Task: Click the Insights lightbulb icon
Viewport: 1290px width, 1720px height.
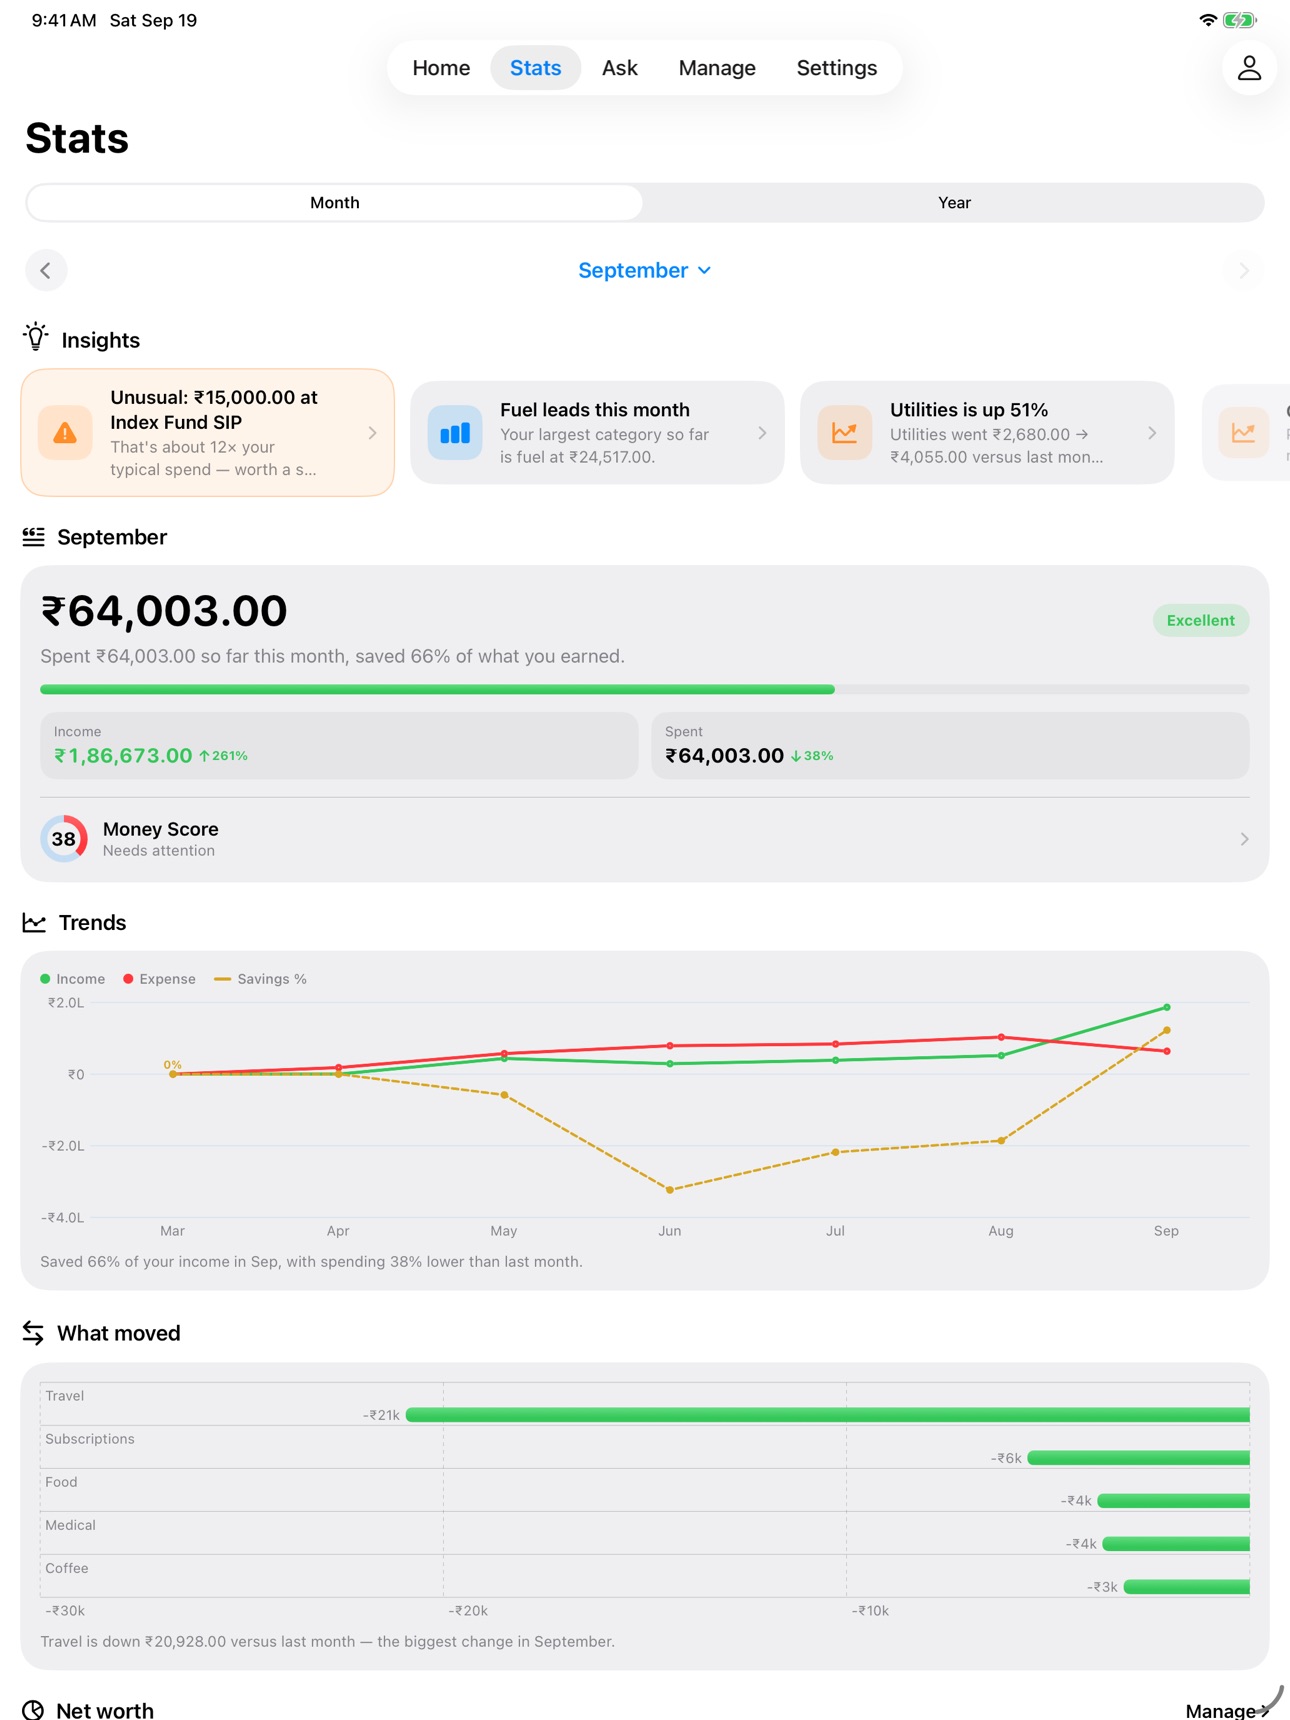Action: pyautogui.click(x=36, y=338)
